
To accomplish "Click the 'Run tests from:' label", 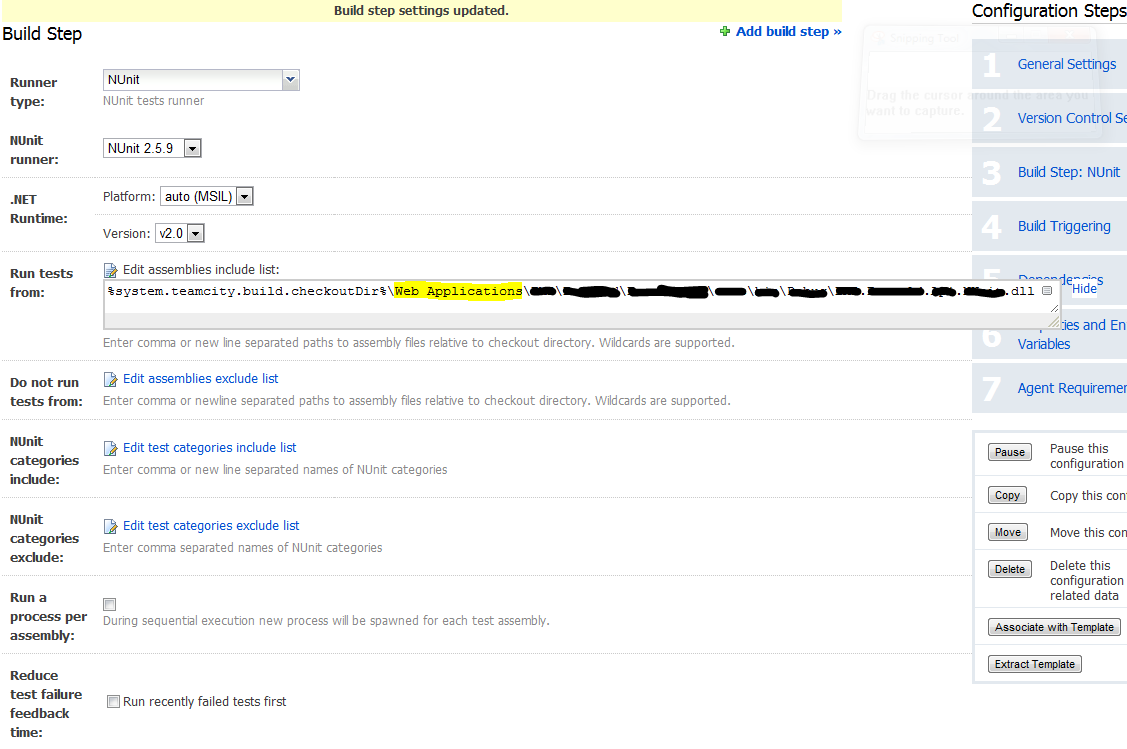I will [x=42, y=282].
